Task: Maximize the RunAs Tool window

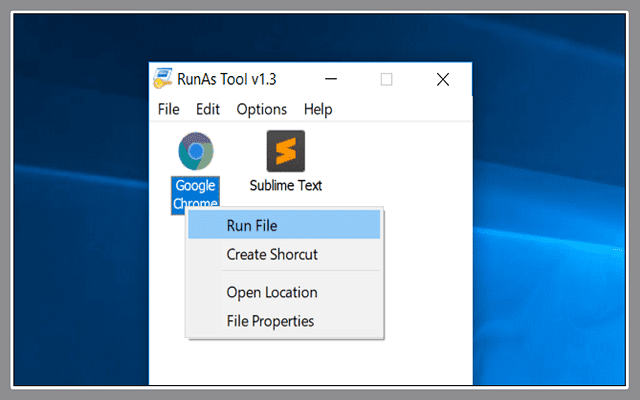Action: click(x=387, y=79)
